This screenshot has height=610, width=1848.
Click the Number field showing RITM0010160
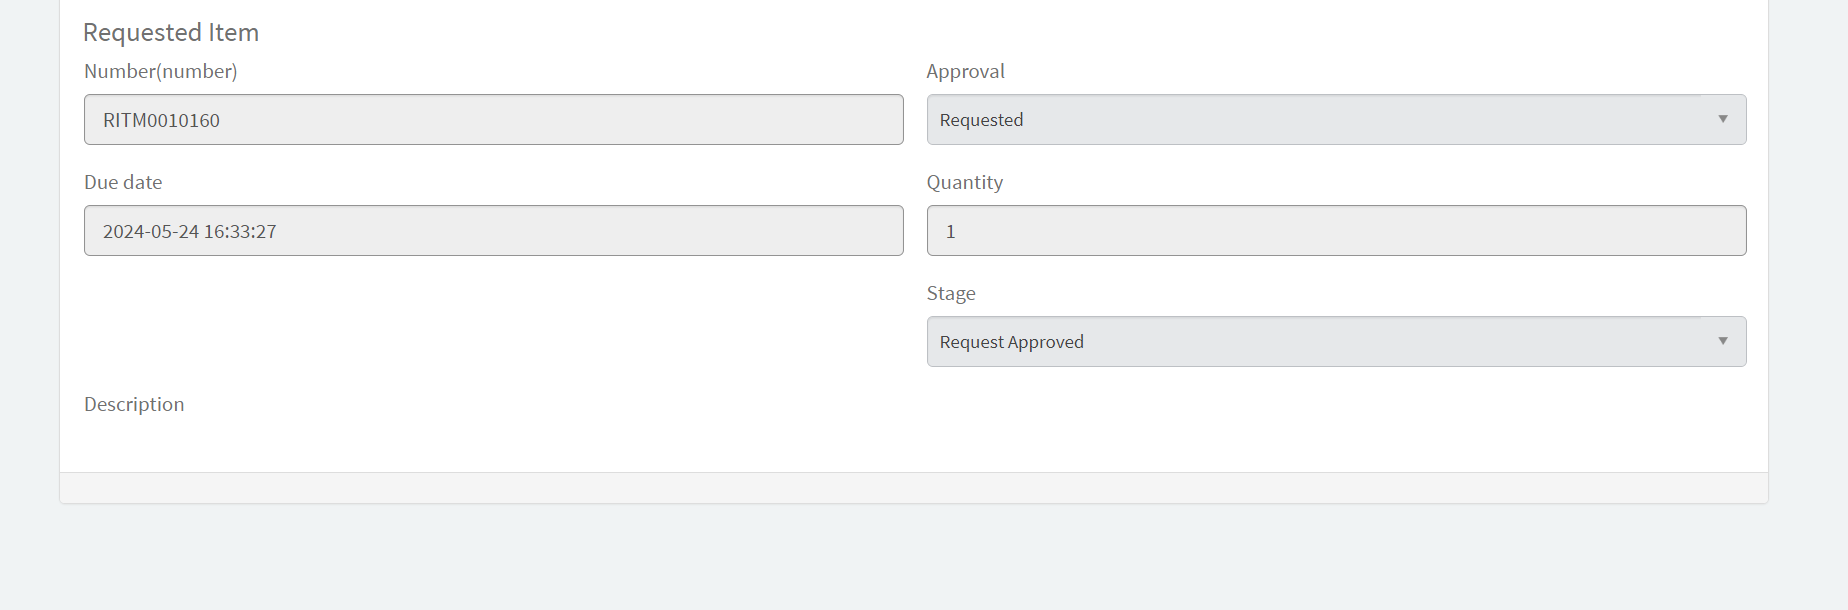(x=494, y=119)
